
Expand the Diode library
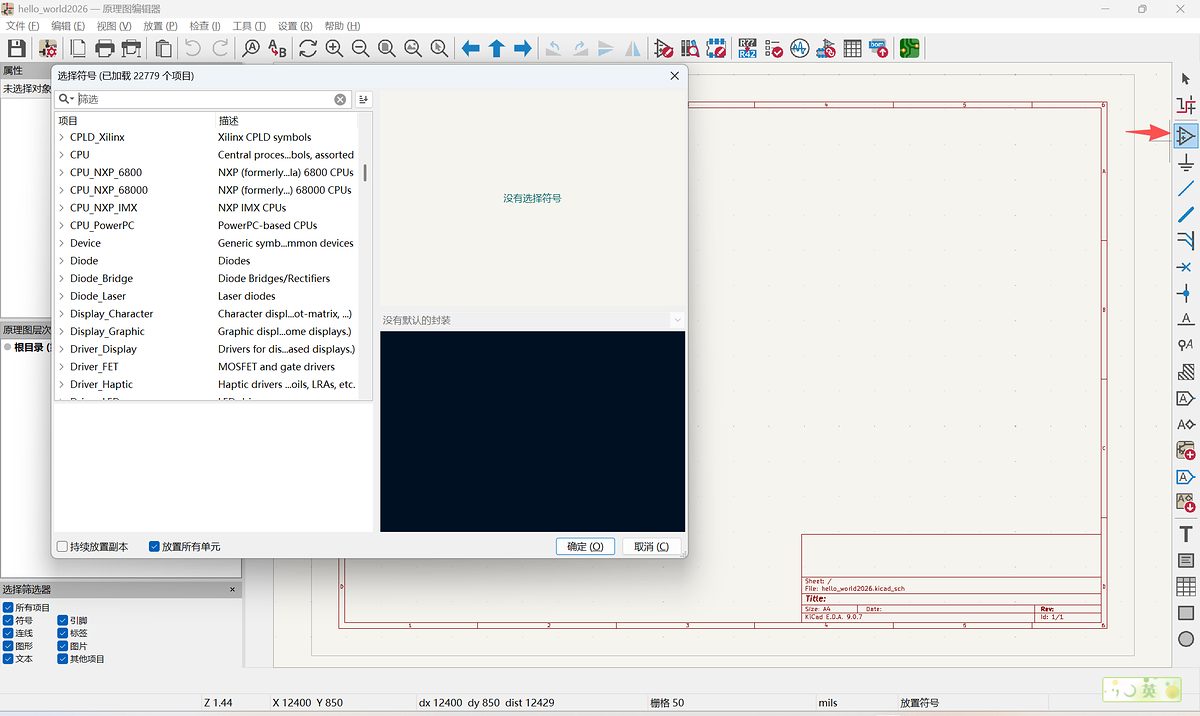pos(61,261)
